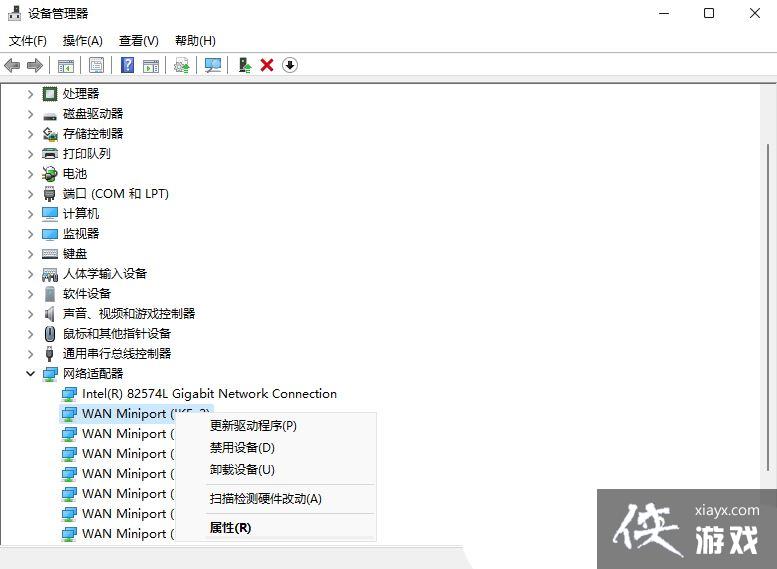Choose 属性(R) from context menu
The height and width of the screenshot is (569, 777).
coord(276,528)
